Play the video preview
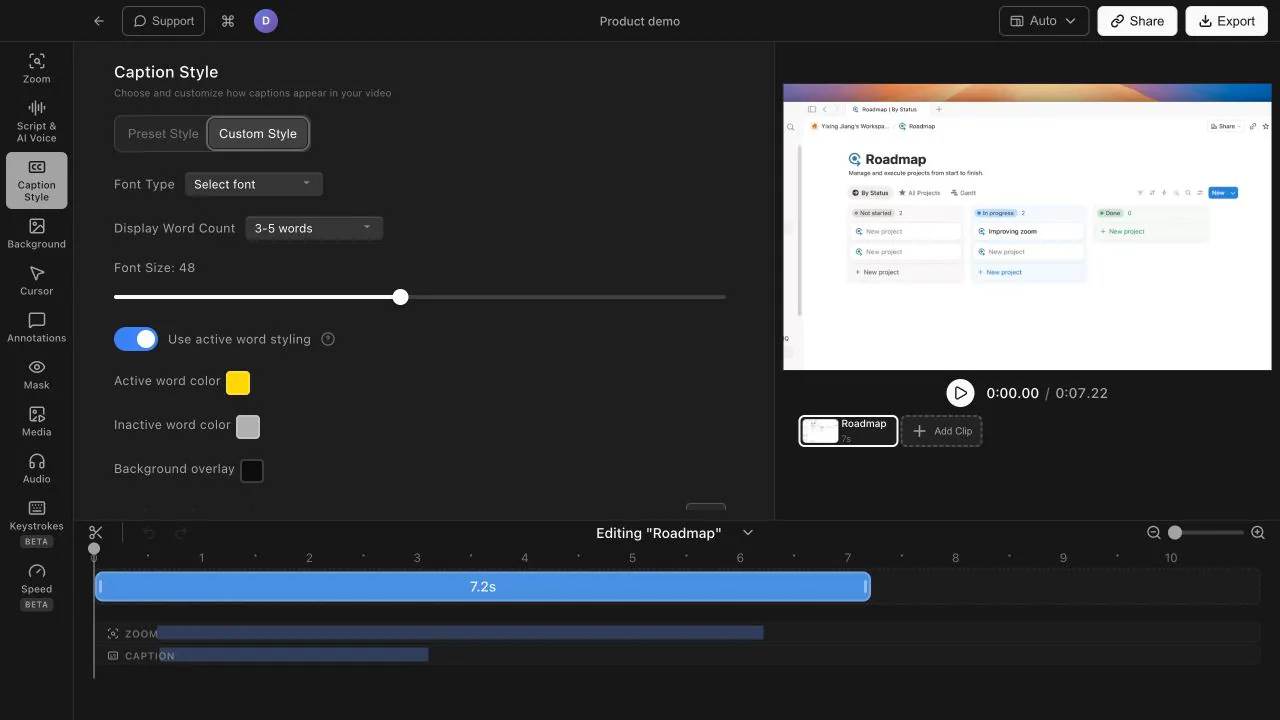The height and width of the screenshot is (720, 1280). [960, 393]
